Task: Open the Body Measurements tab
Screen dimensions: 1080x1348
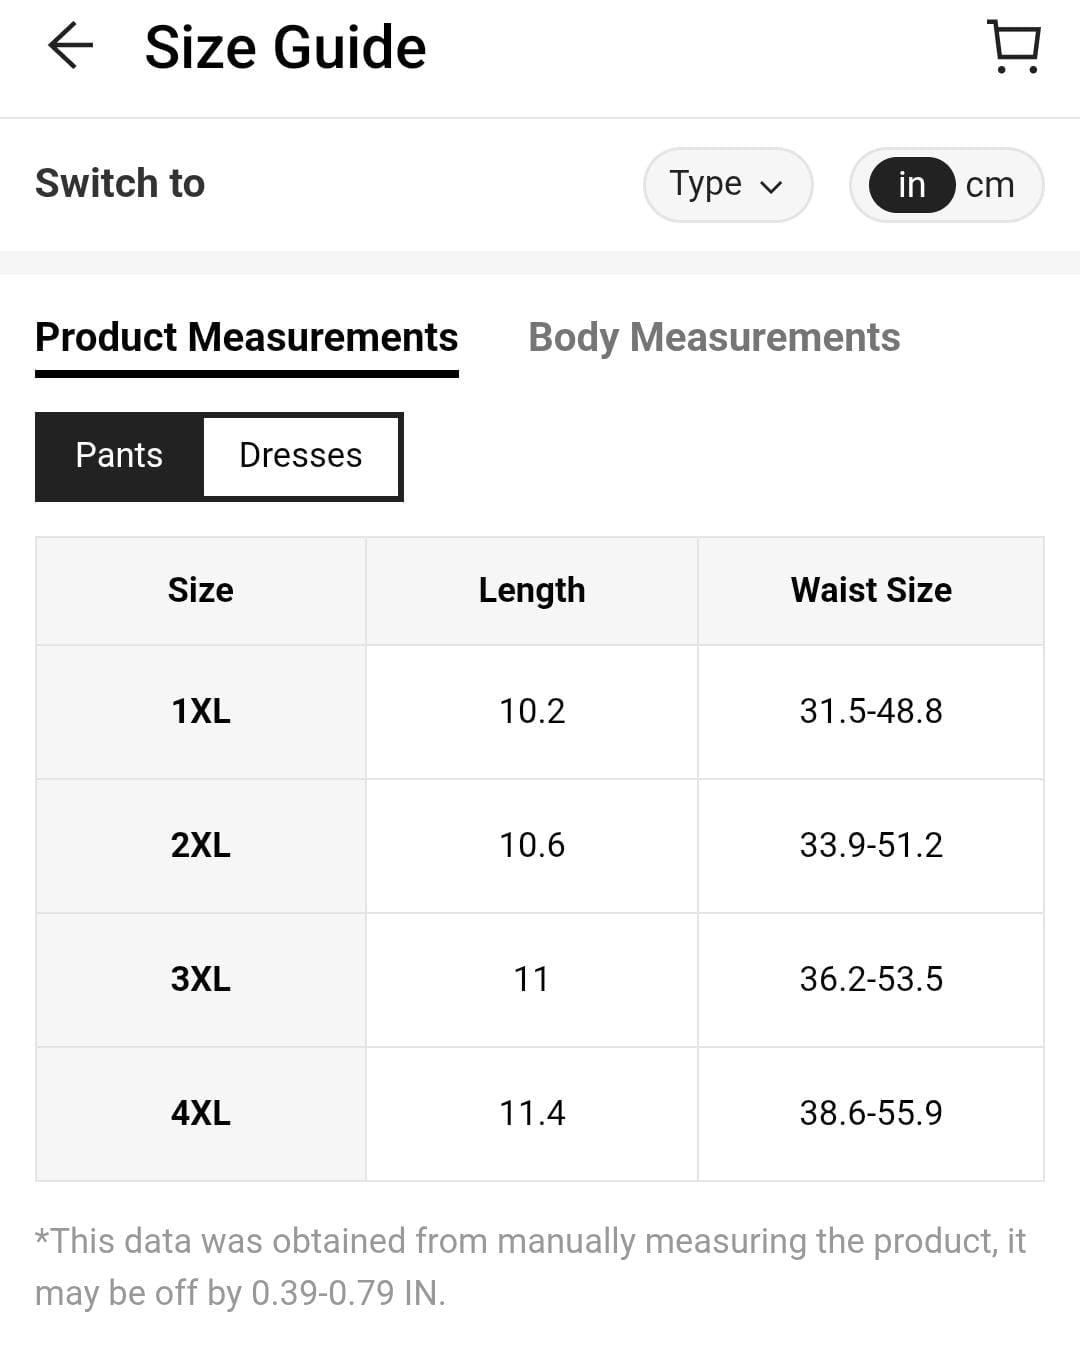Action: coord(714,338)
